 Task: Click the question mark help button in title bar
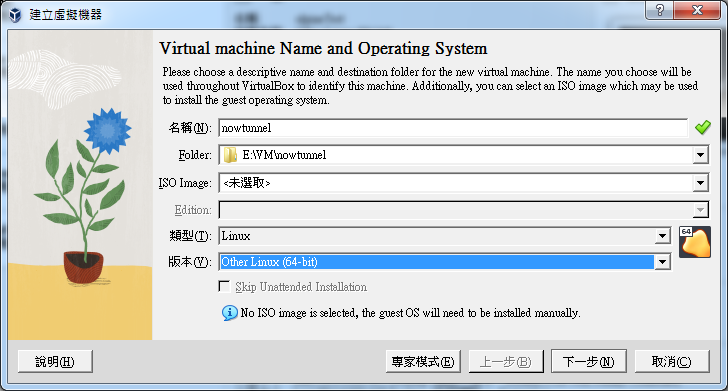click(x=659, y=10)
